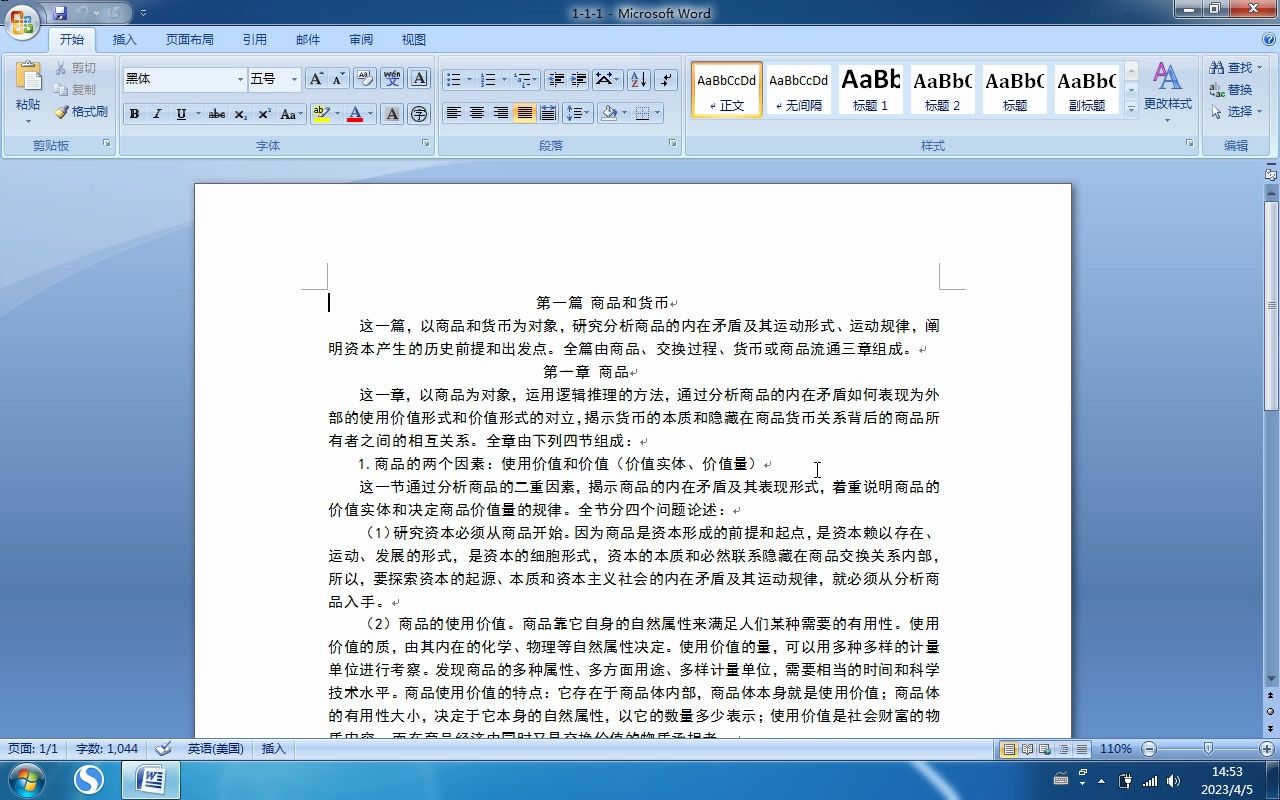Apply subscript formatting

pyautogui.click(x=241, y=114)
